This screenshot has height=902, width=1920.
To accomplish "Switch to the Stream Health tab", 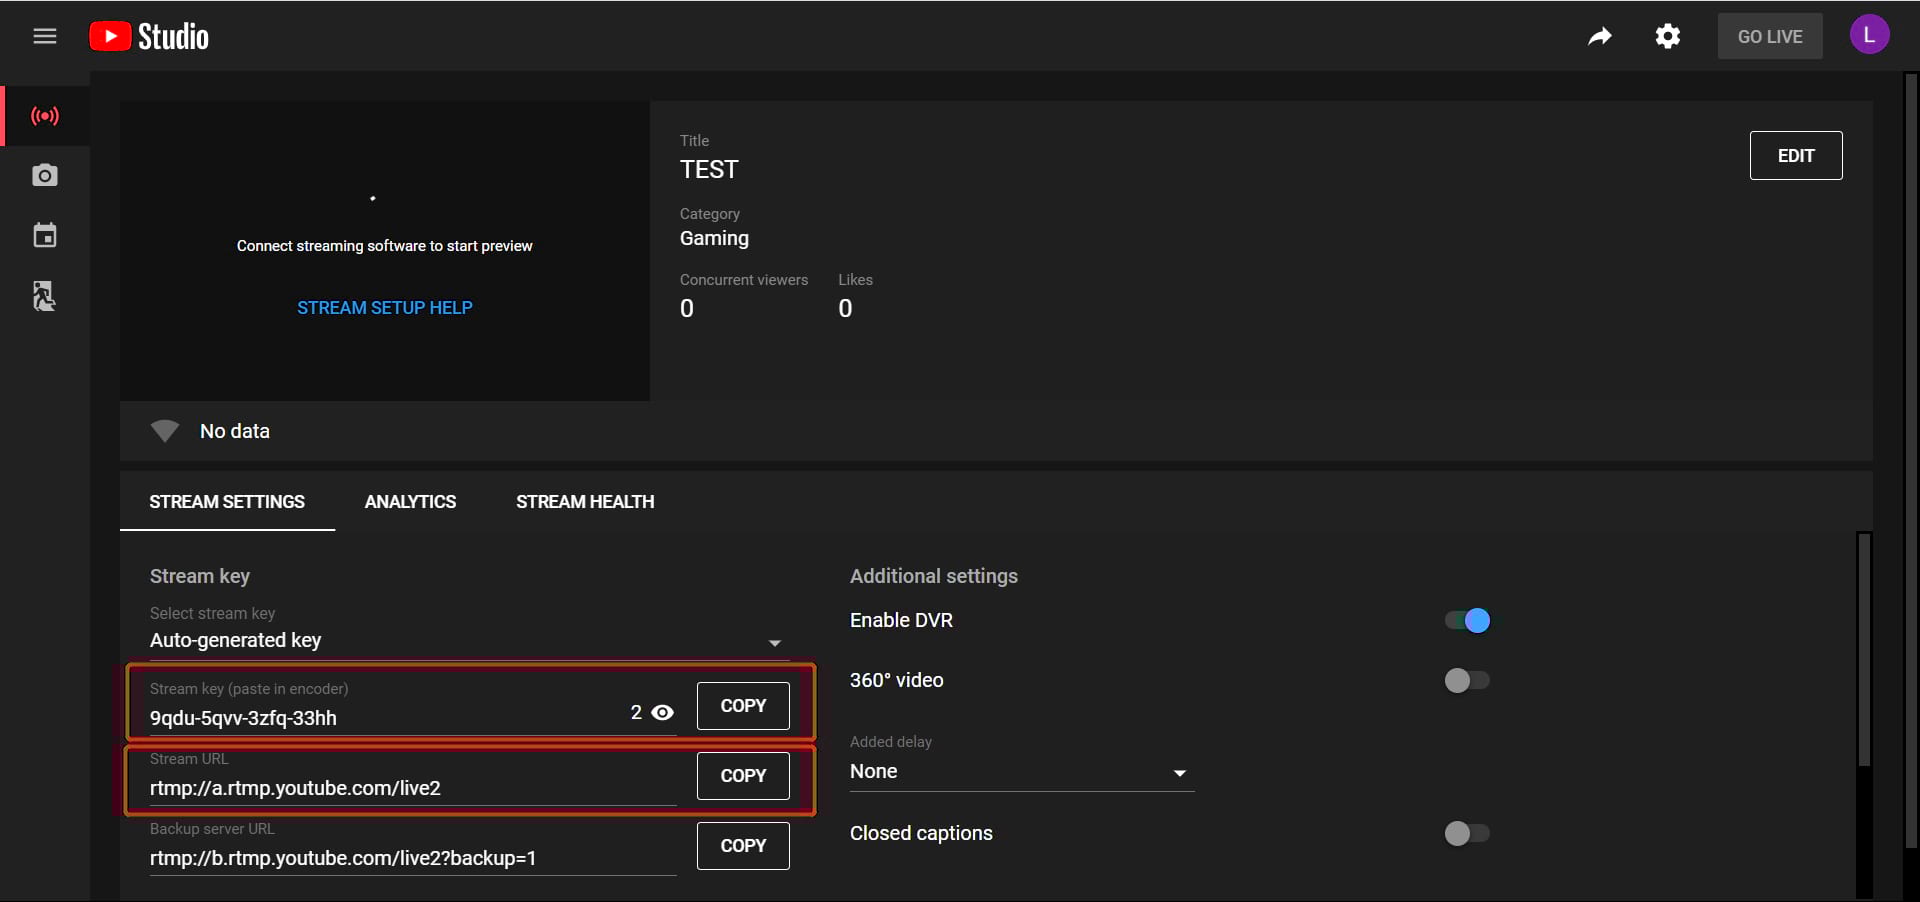I will [585, 502].
